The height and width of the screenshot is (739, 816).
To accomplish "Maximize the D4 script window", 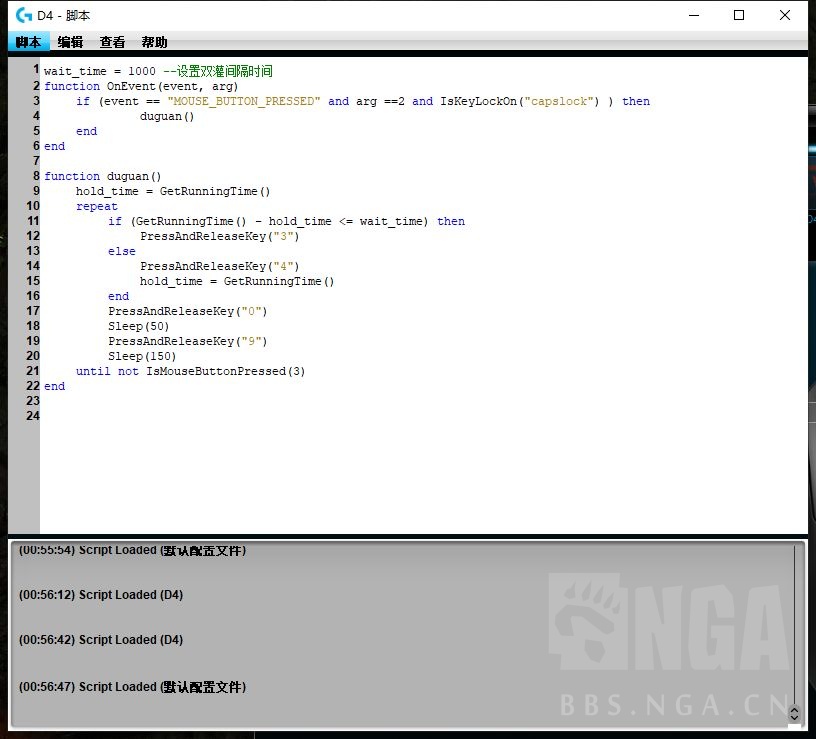I will (x=738, y=15).
